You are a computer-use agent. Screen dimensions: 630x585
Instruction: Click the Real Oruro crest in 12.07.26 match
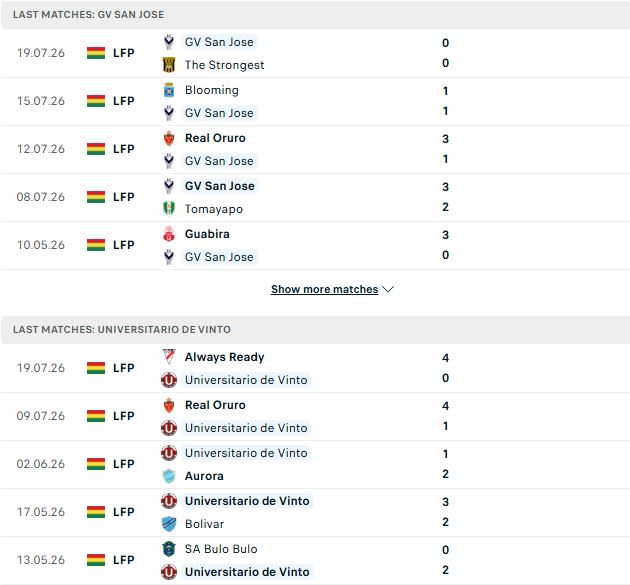click(169, 138)
